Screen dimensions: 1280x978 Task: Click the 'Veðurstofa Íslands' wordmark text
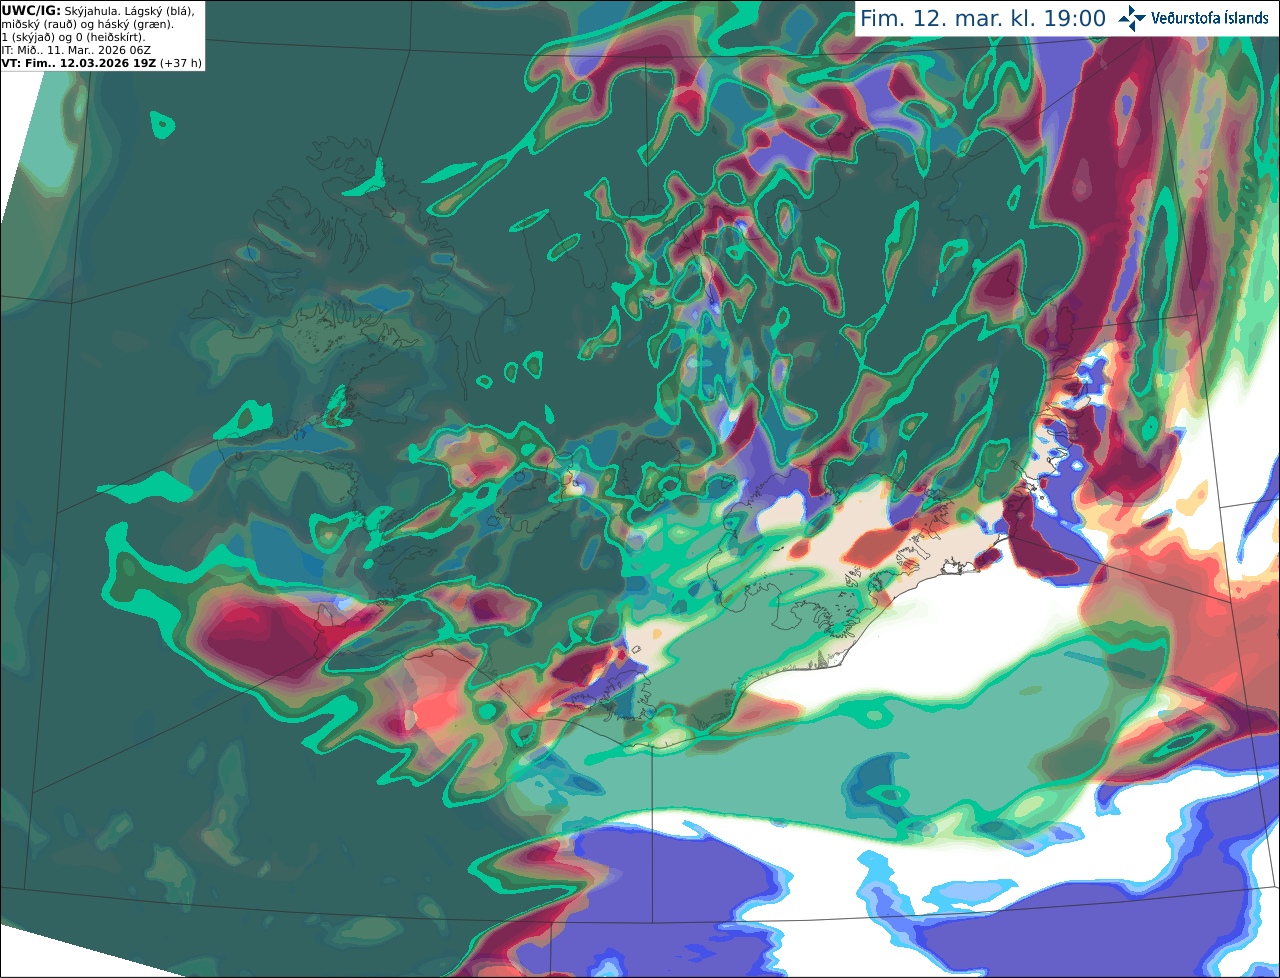[x=1210, y=18]
